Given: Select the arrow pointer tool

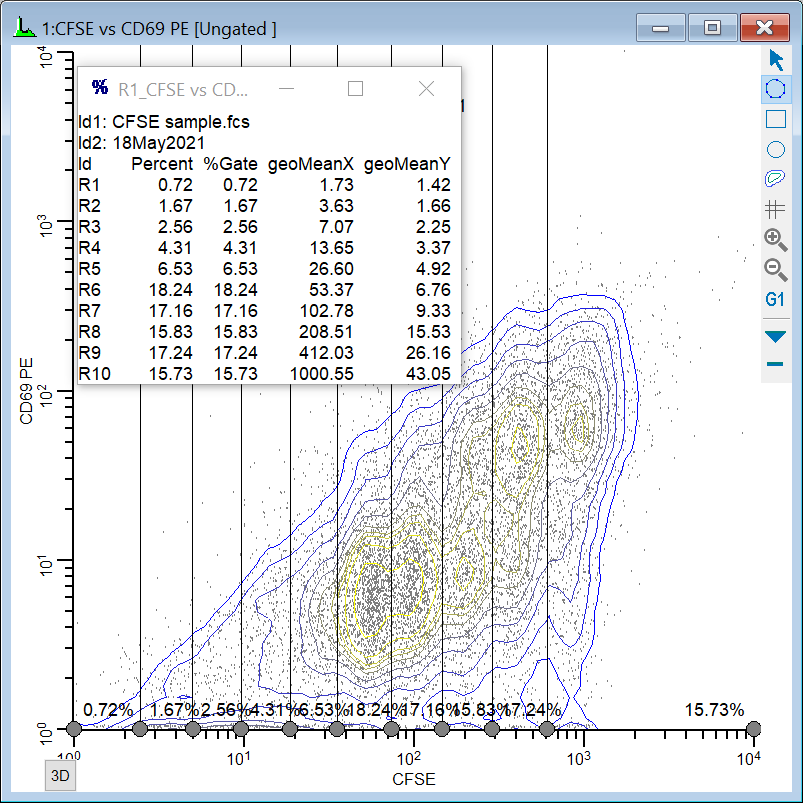Looking at the screenshot, I should pos(775,59).
